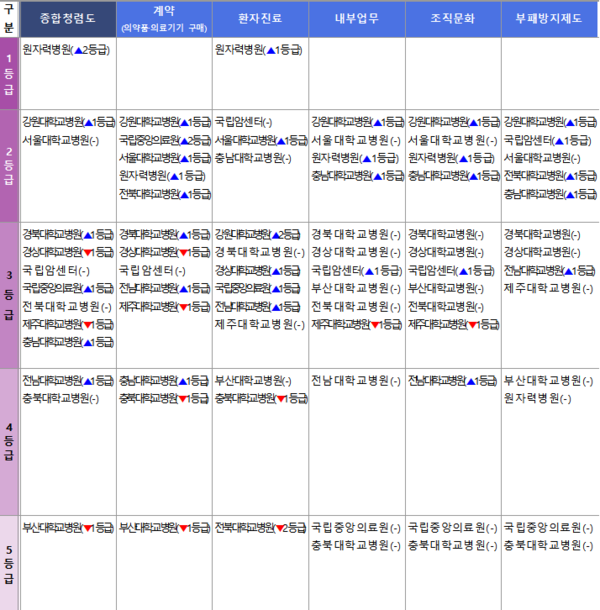
Task: Click 충남대학교병원(▲1등급) in 부패방지제도 column
Action: [x=550, y=194]
